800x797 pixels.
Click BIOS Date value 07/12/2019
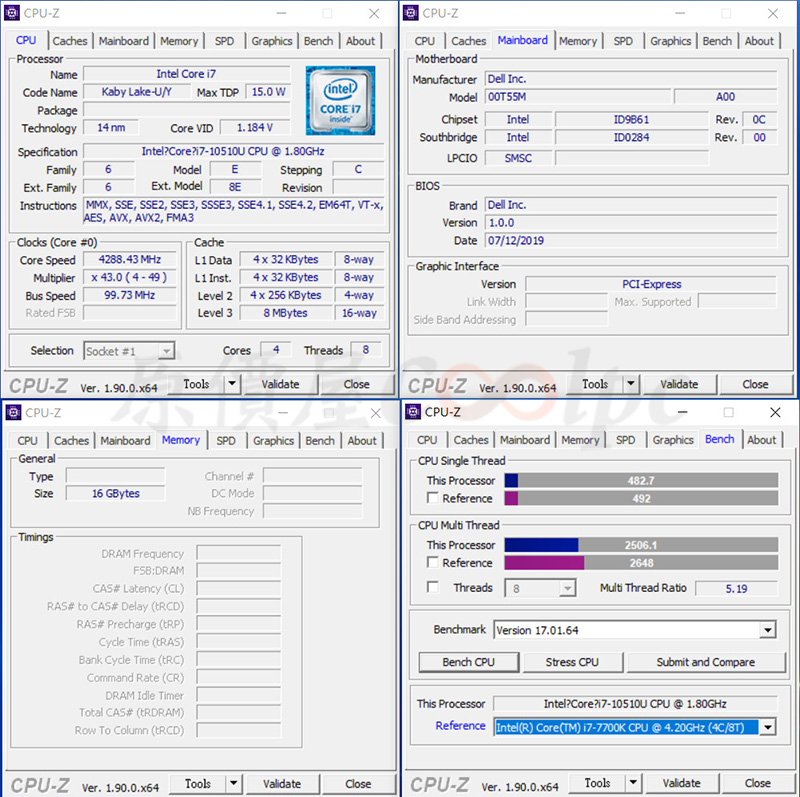point(631,240)
